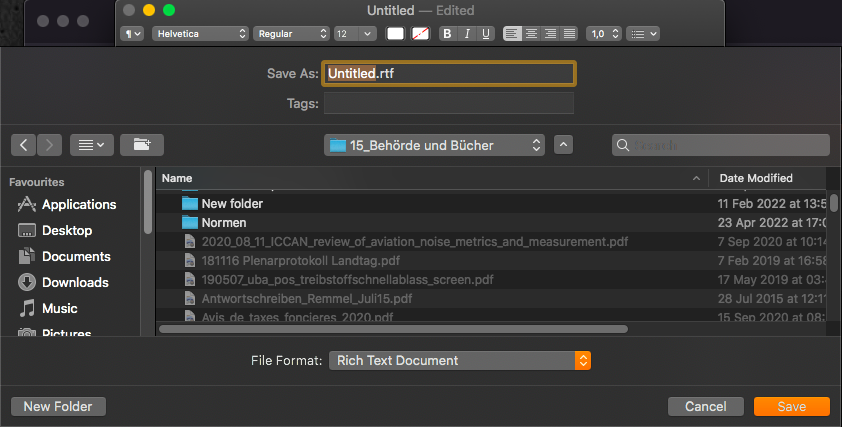The width and height of the screenshot is (842, 427).
Task: Click the sidebar vertical scrollbar
Action: click(x=148, y=202)
